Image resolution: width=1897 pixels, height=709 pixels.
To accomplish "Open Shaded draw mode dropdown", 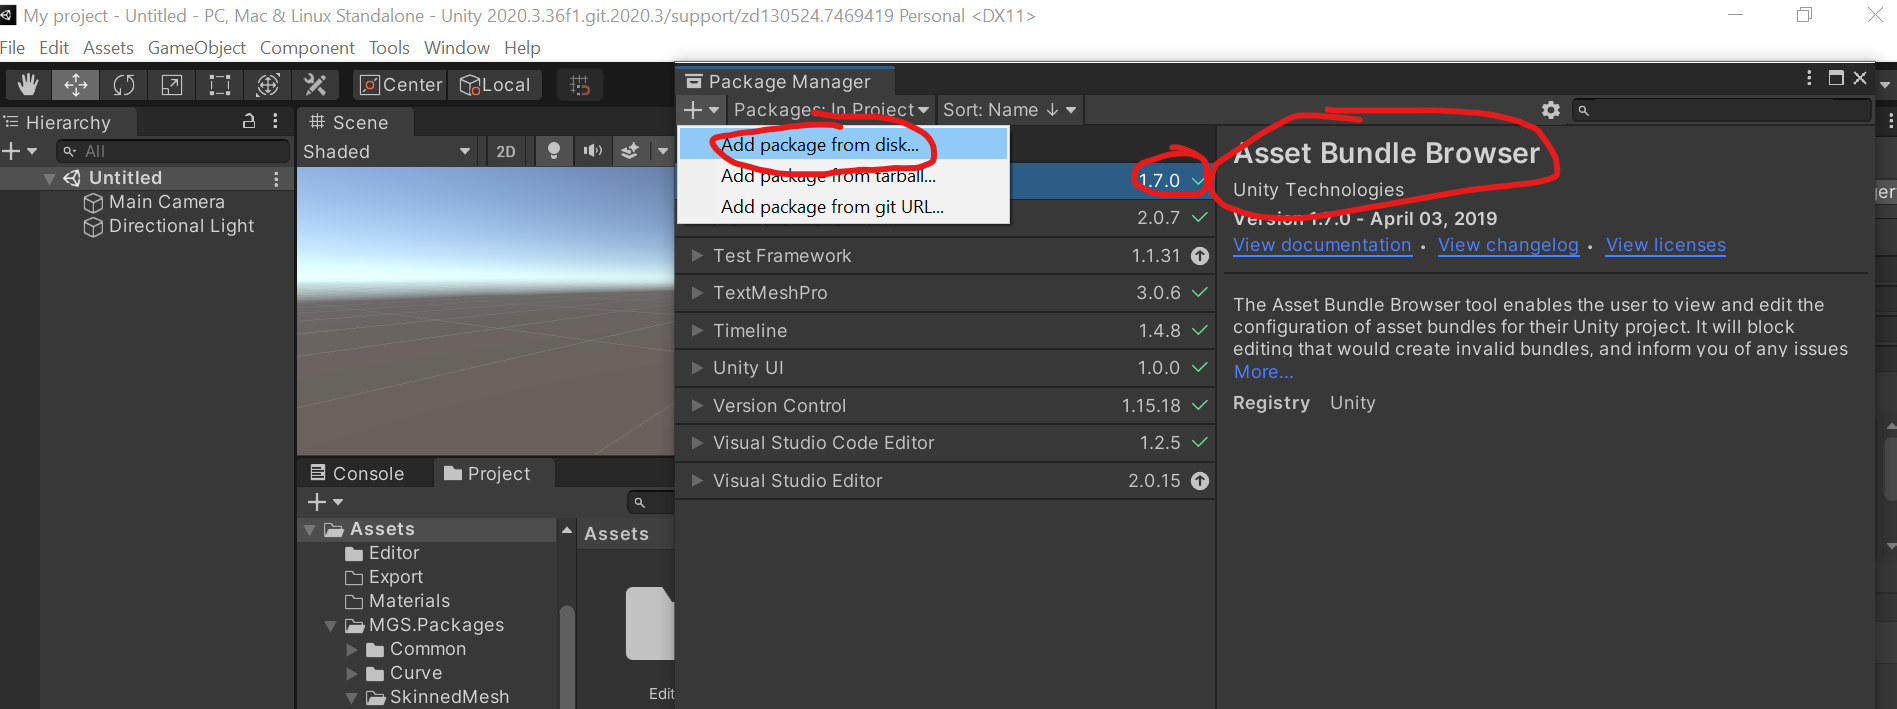I will tap(387, 151).
